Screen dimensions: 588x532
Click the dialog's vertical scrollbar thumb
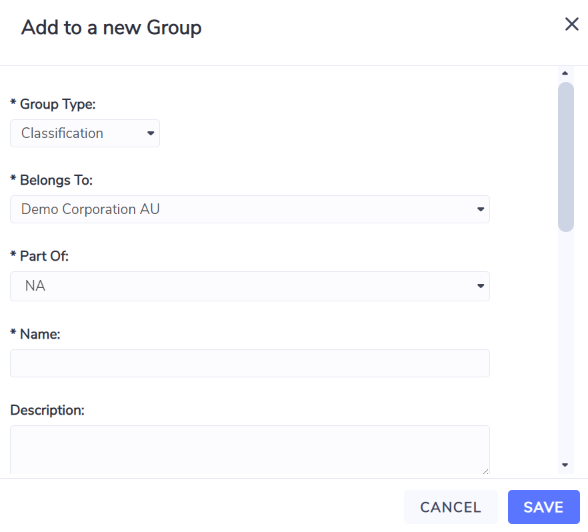(x=566, y=157)
